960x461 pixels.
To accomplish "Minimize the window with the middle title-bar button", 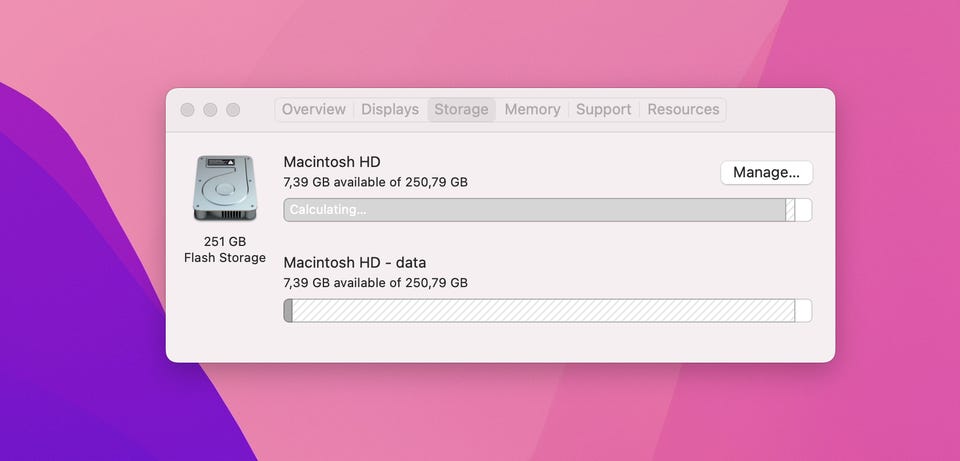I will 210,109.
